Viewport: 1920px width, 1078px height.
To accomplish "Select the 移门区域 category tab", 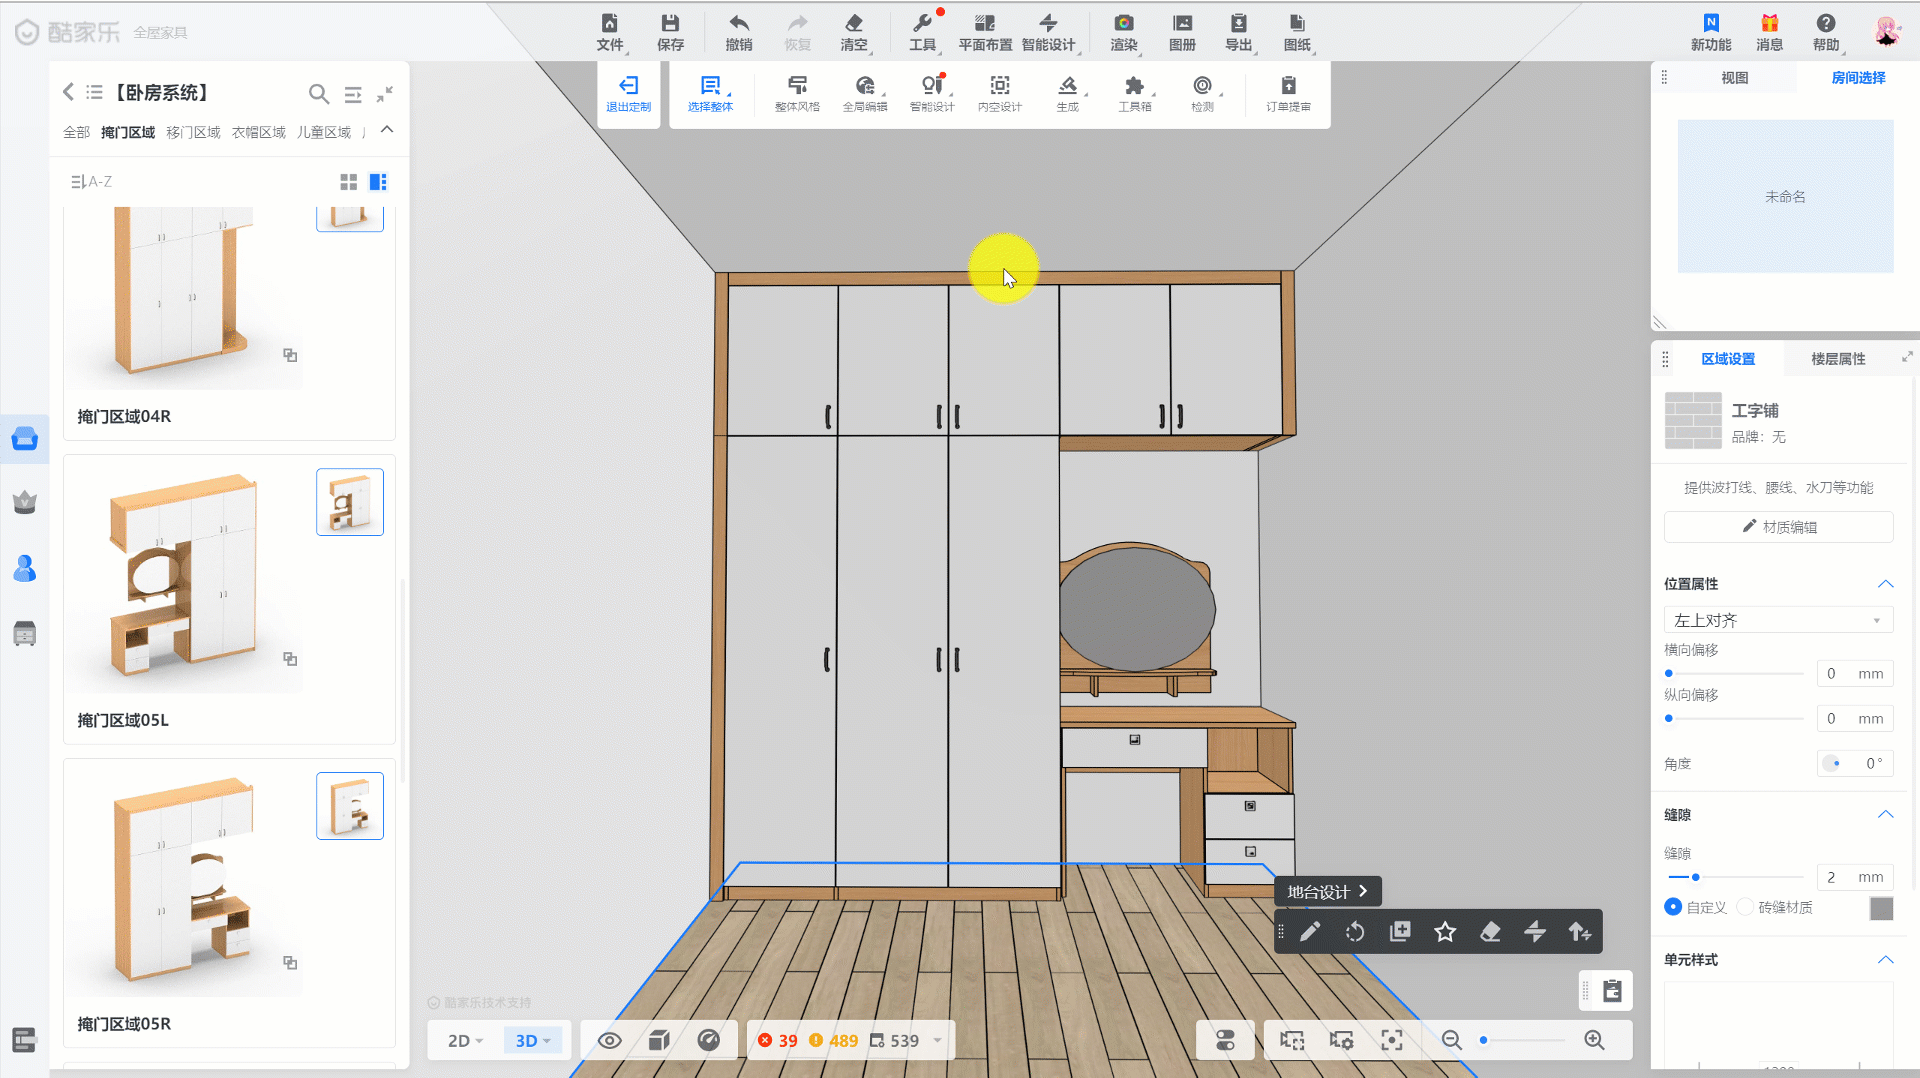I will pos(193,132).
